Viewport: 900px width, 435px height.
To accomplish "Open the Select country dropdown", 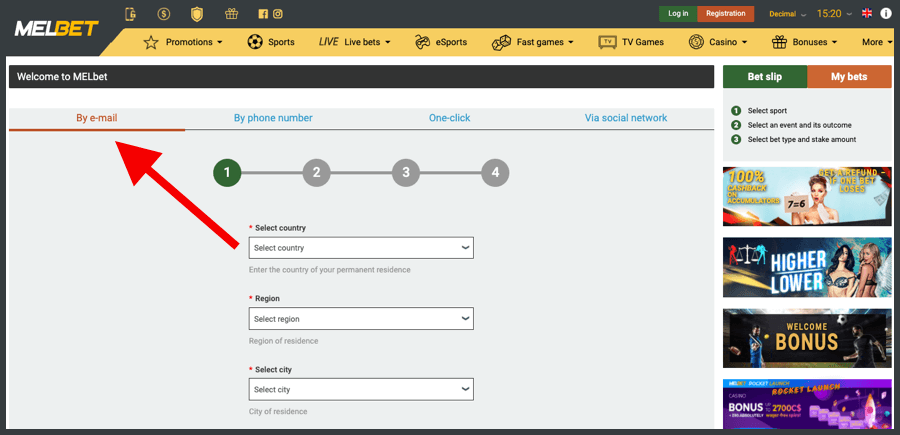I will coord(361,248).
